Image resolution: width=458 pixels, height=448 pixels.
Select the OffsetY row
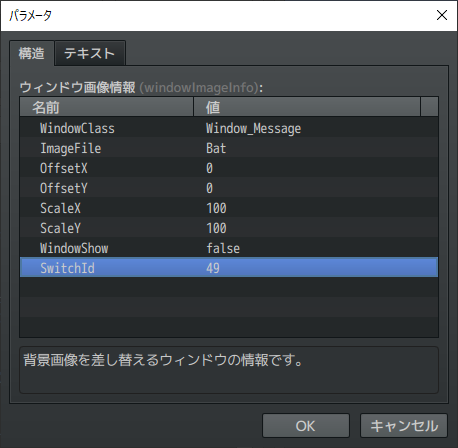[229, 188]
